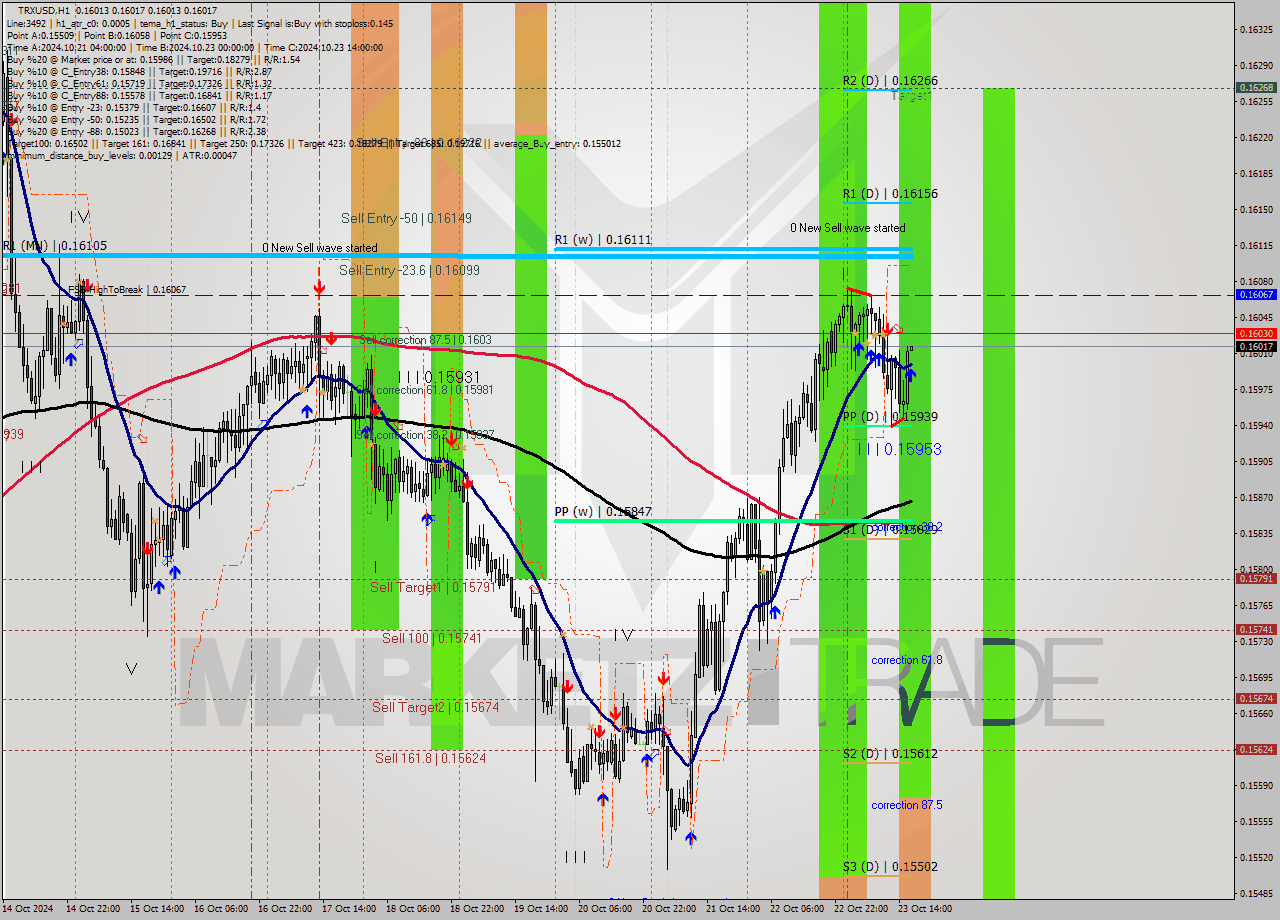
Task: Click the '21 Oct 14:00' time axis label
Action: tap(733, 909)
